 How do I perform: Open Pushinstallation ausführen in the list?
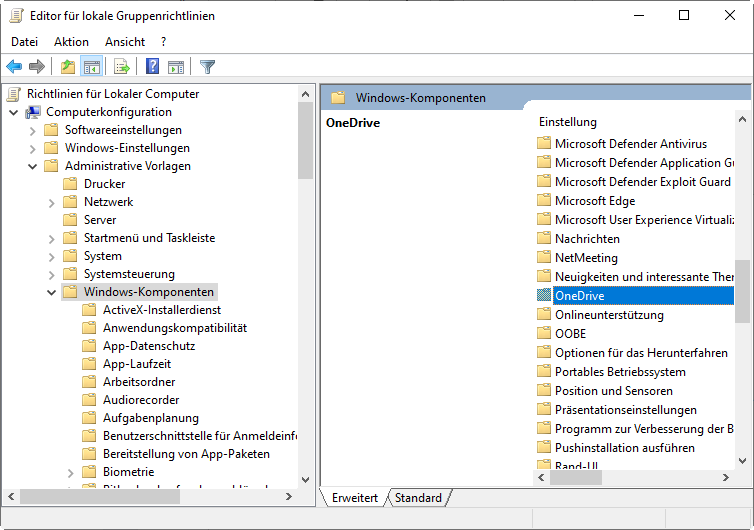[x=625, y=448]
